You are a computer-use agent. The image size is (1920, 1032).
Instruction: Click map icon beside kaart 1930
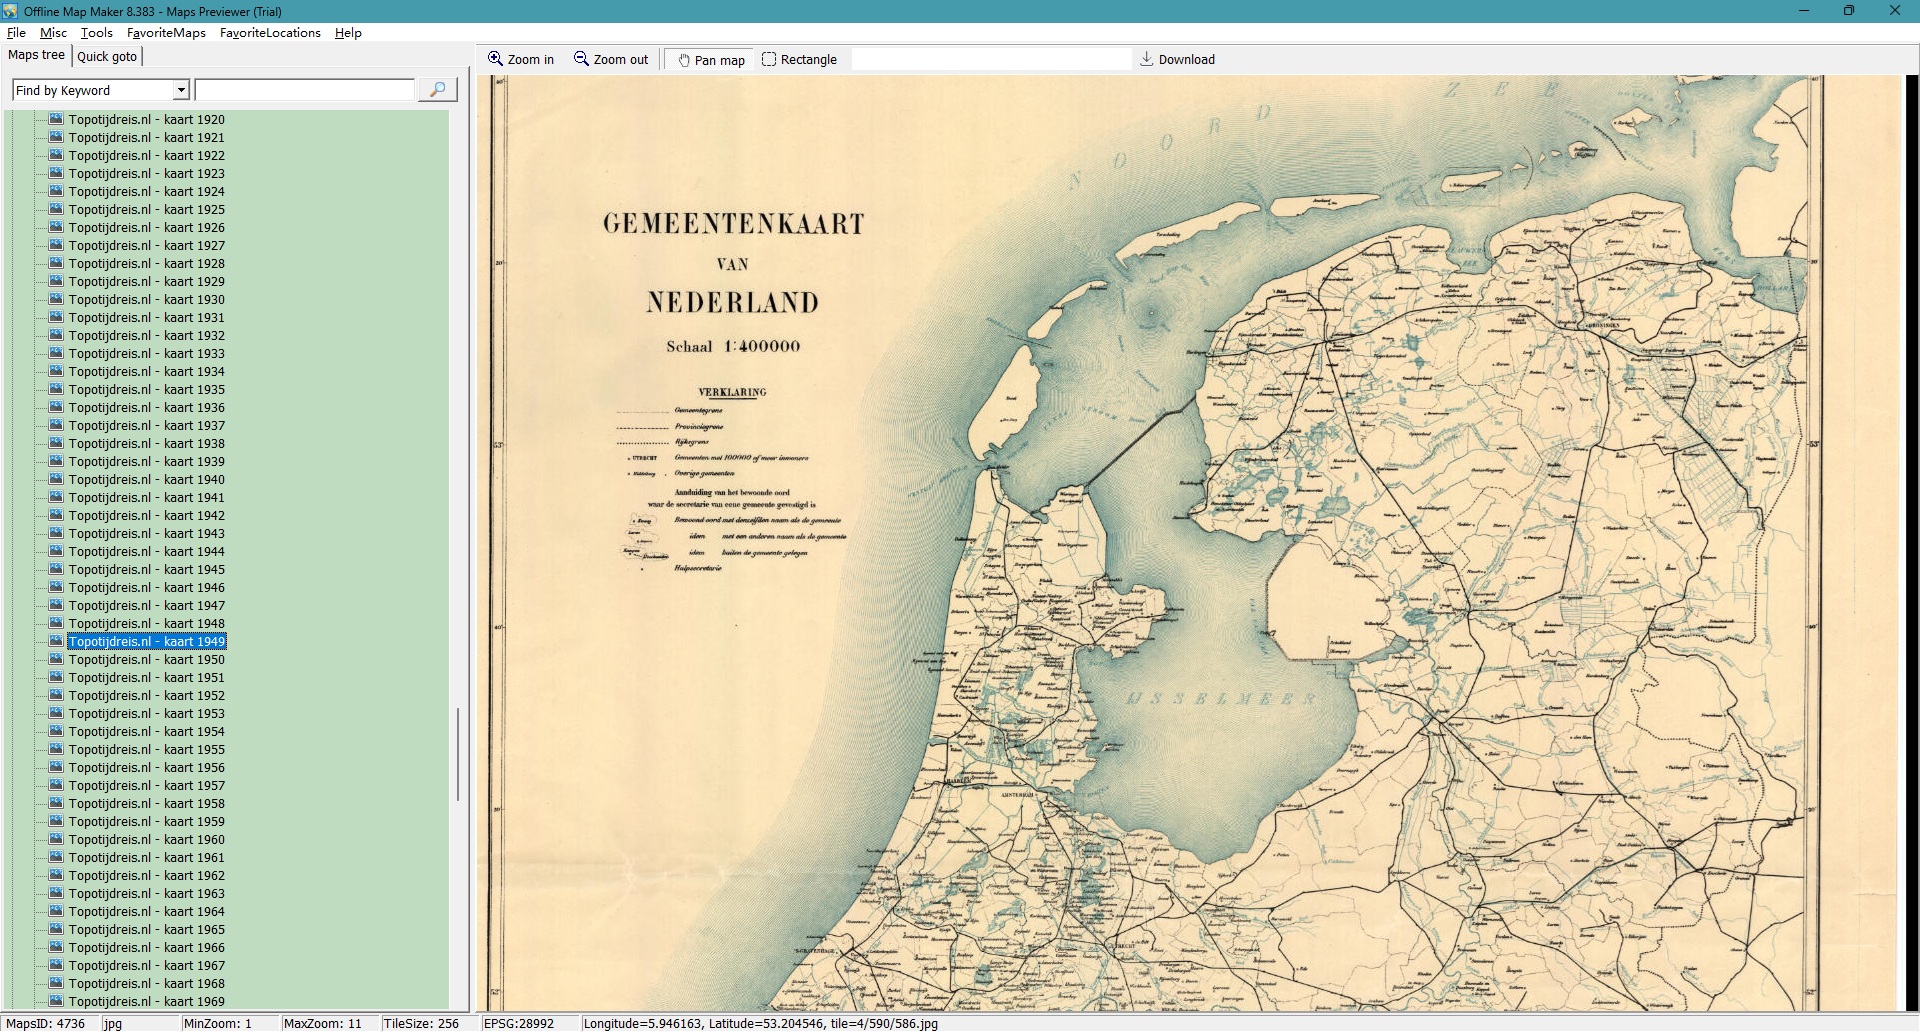pyautogui.click(x=56, y=299)
